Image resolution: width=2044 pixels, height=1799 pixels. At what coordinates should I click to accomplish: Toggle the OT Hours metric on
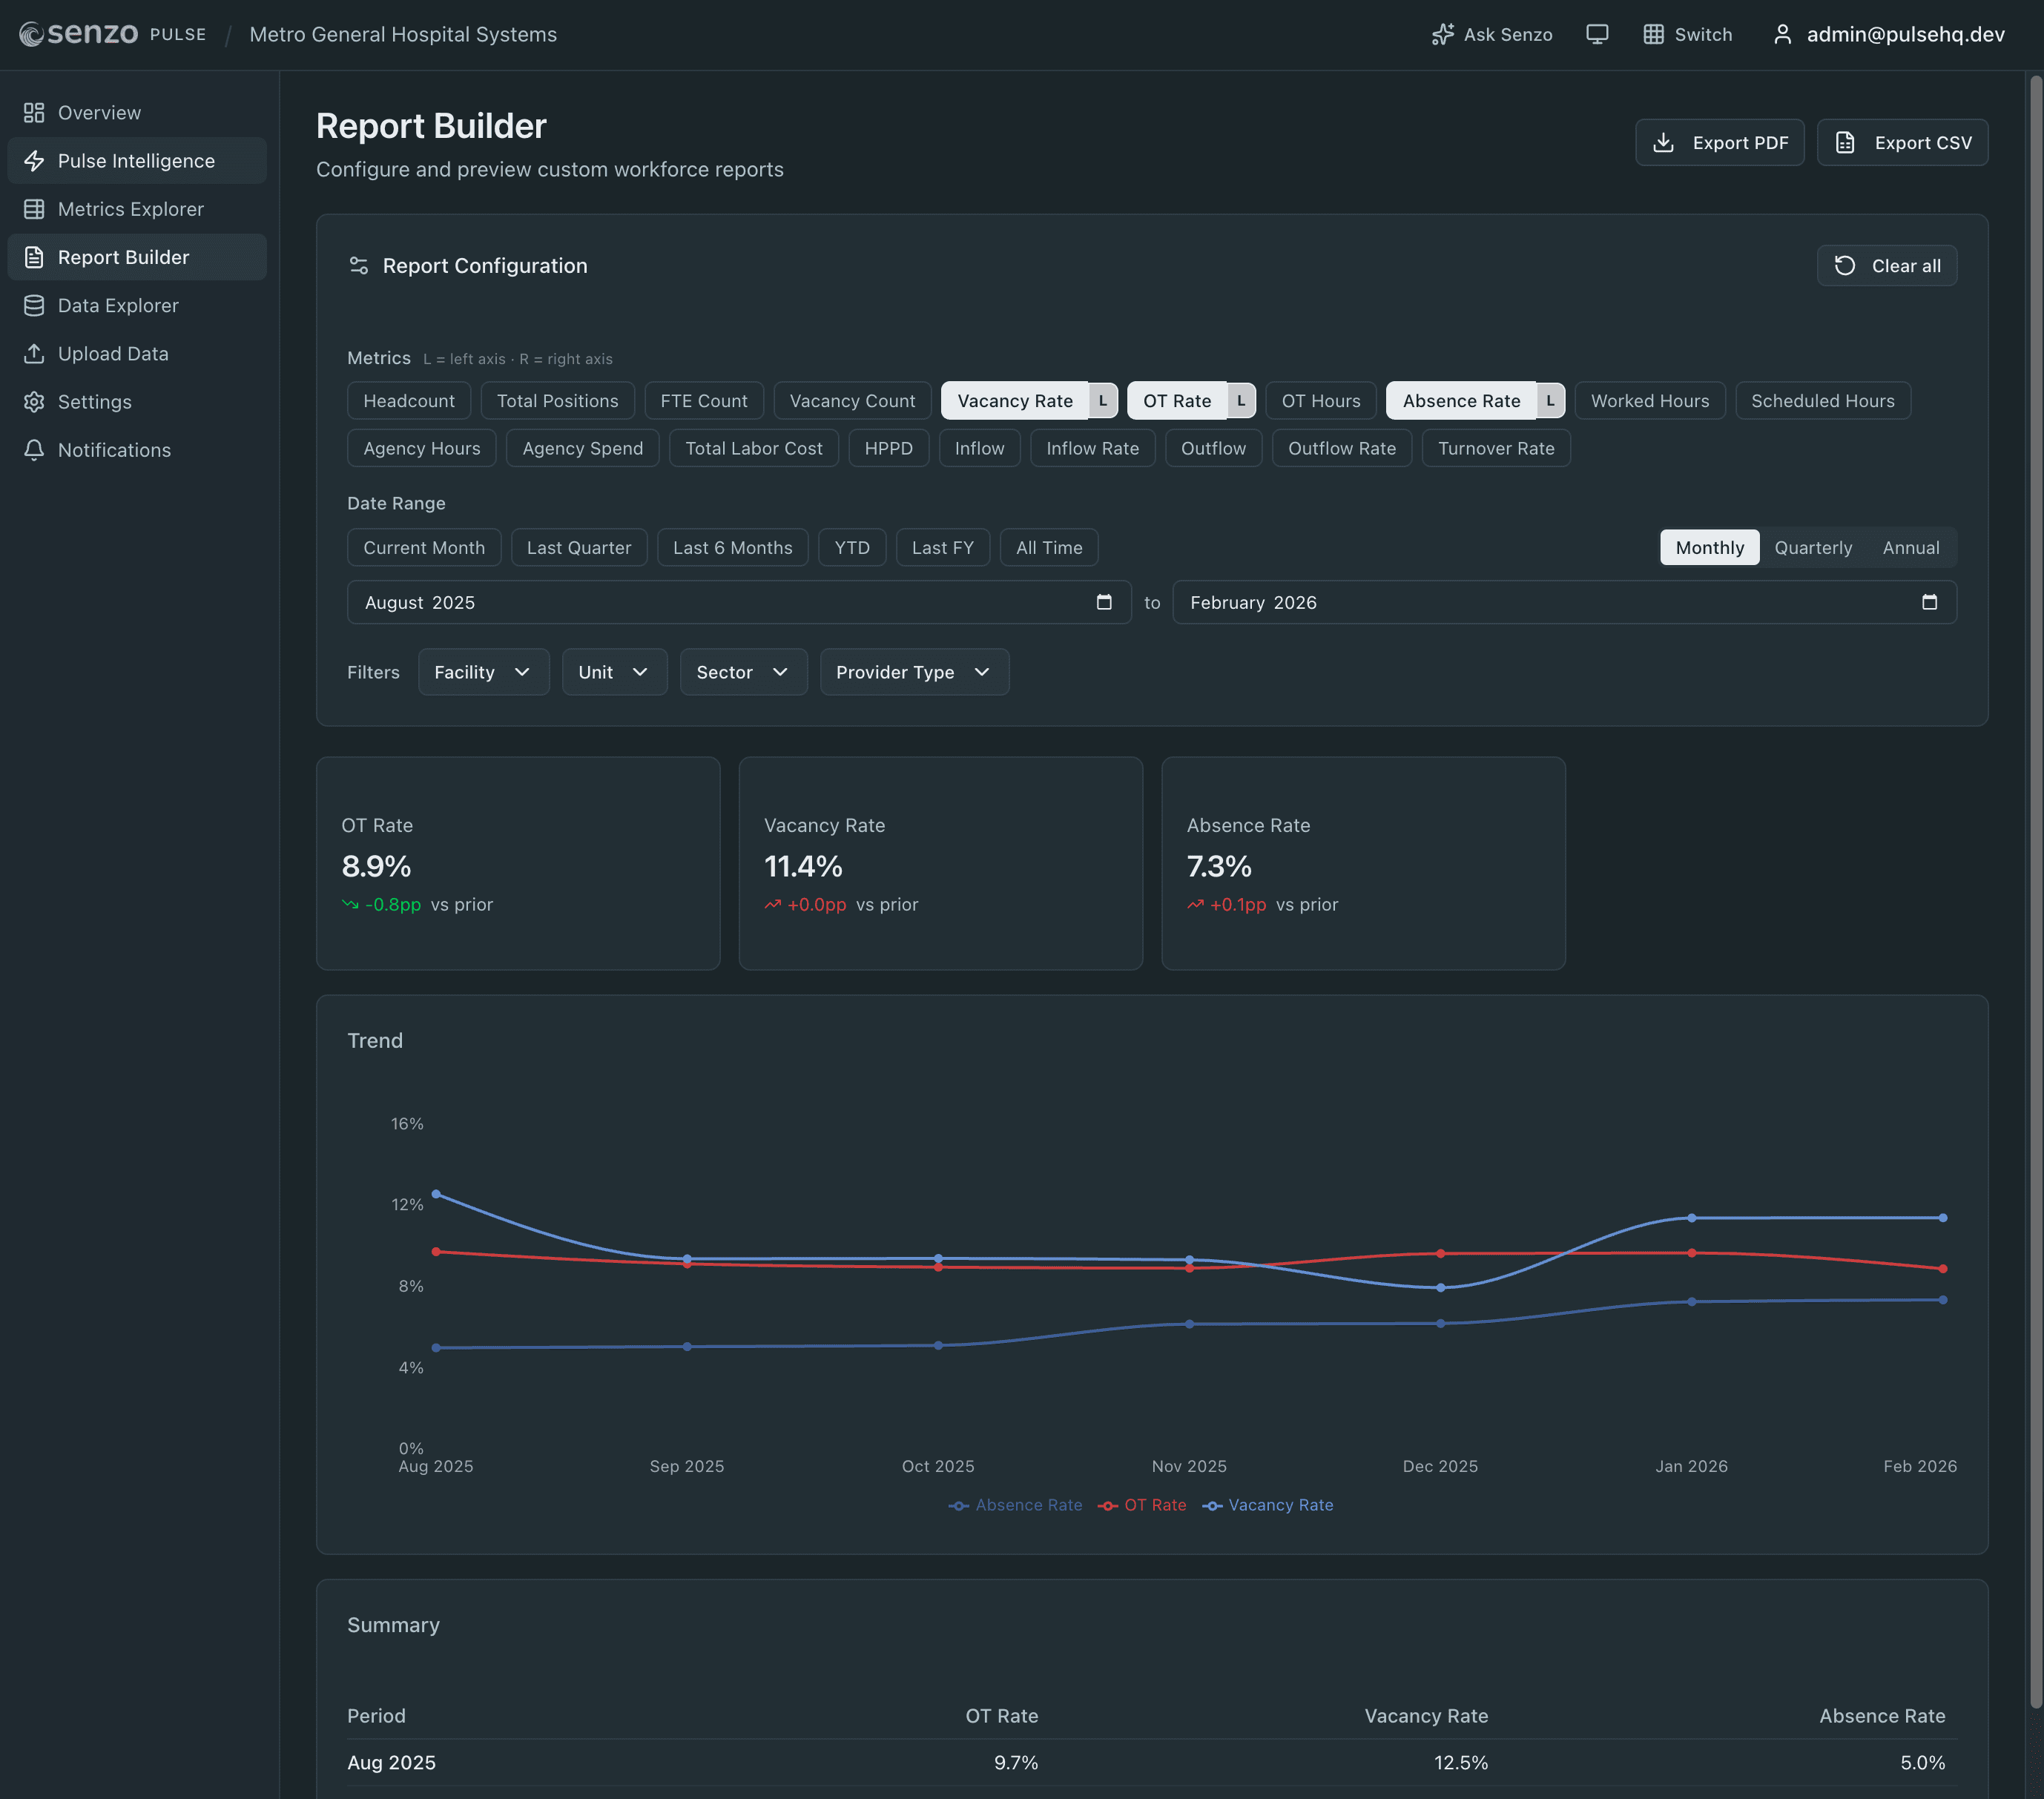pyautogui.click(x=1320, y=400)
